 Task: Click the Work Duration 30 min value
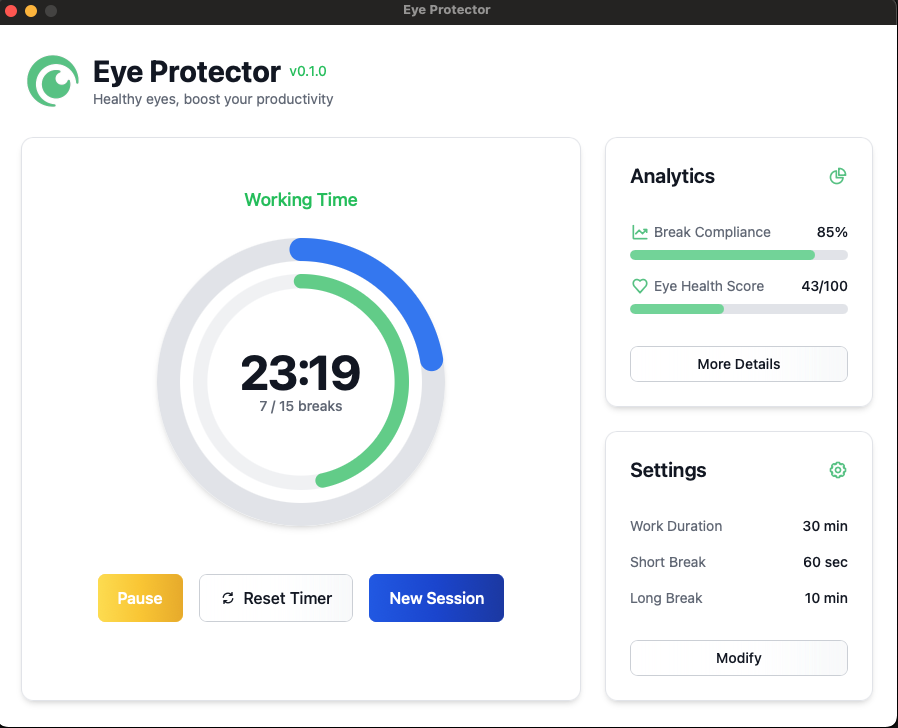[825, 526]
